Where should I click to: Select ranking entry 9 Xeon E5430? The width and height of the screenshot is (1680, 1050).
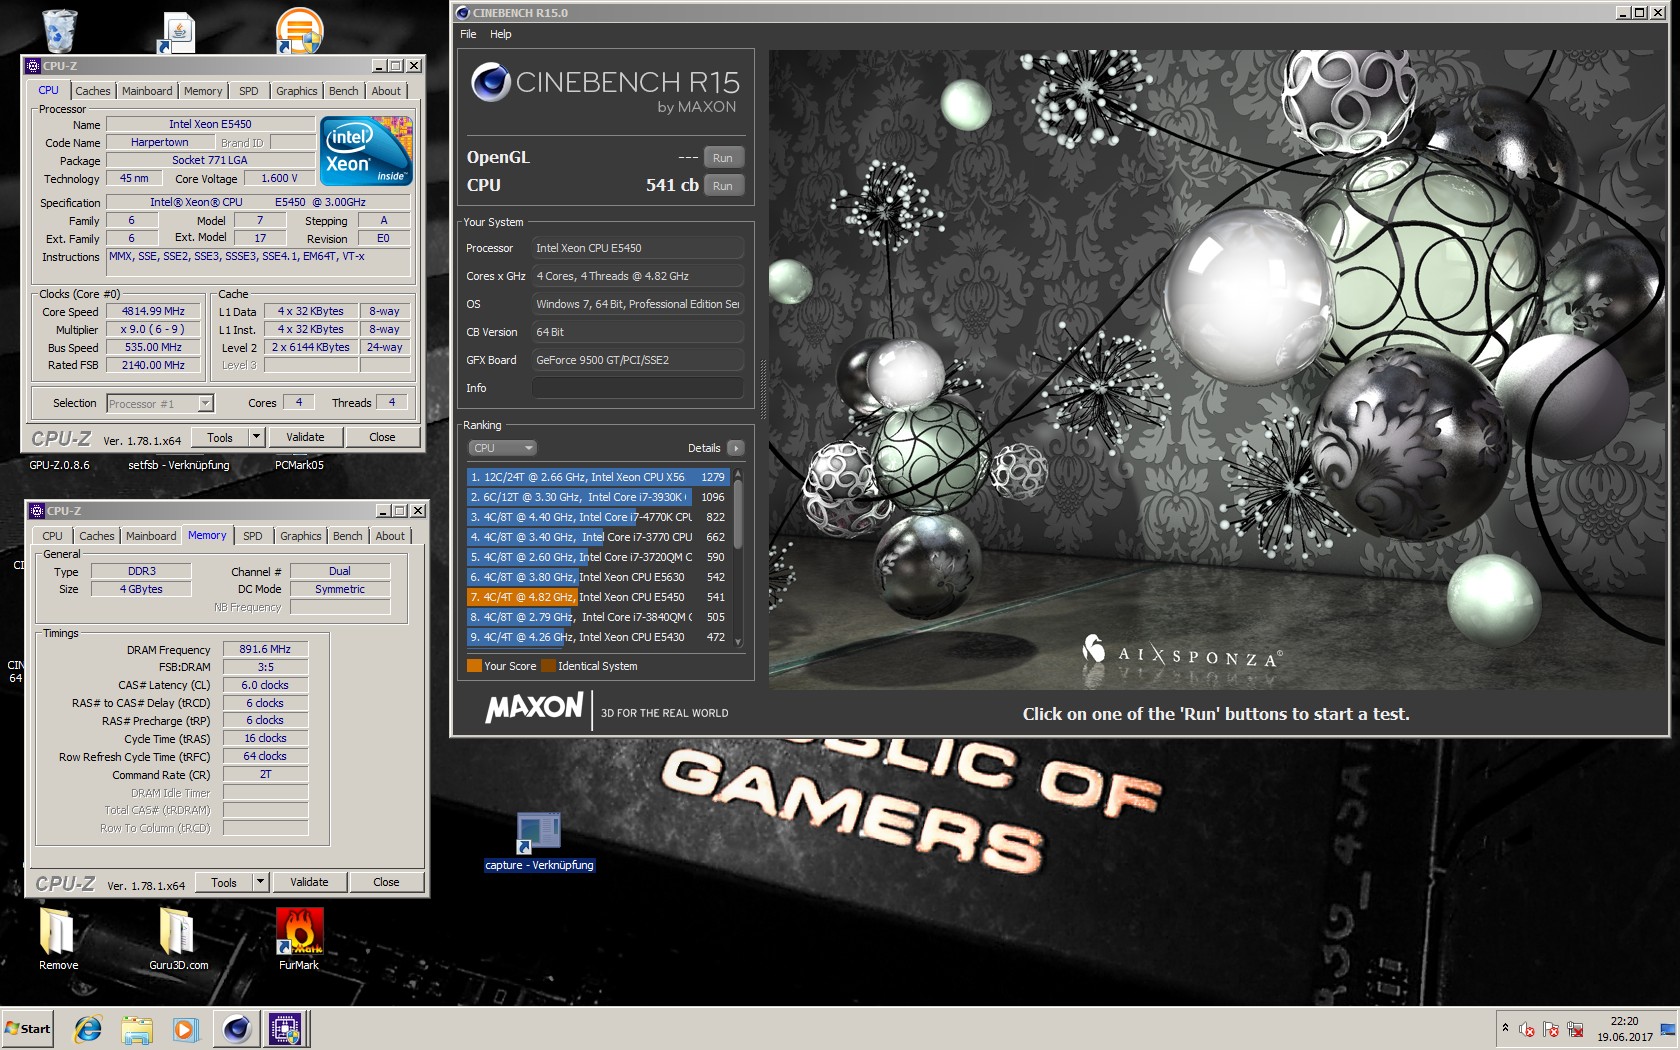point(598,637)
